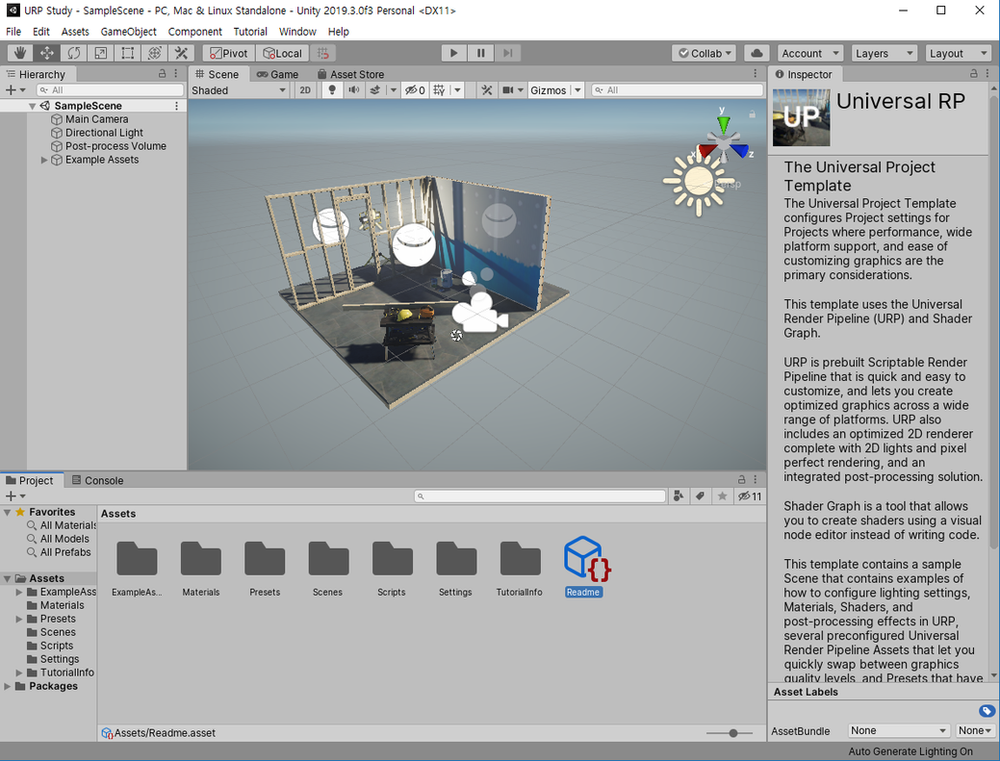
Task: Toggle 2D scene view mode
Action: pyautogui.click(x=305, y=90)
